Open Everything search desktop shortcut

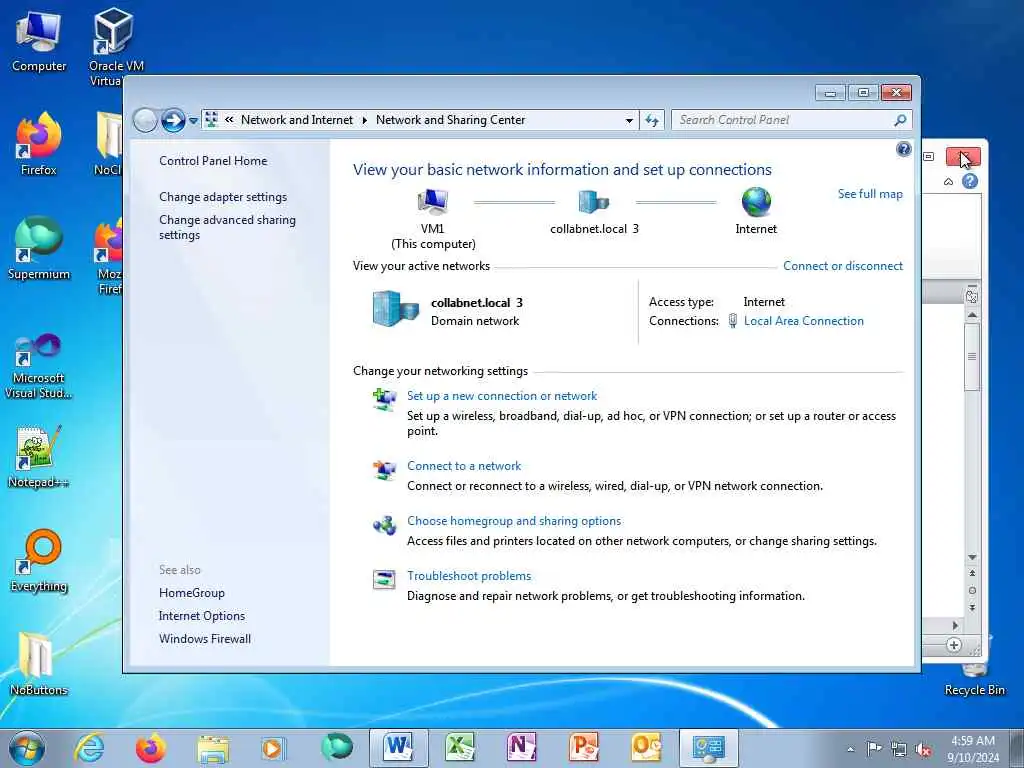pos(39,560)
